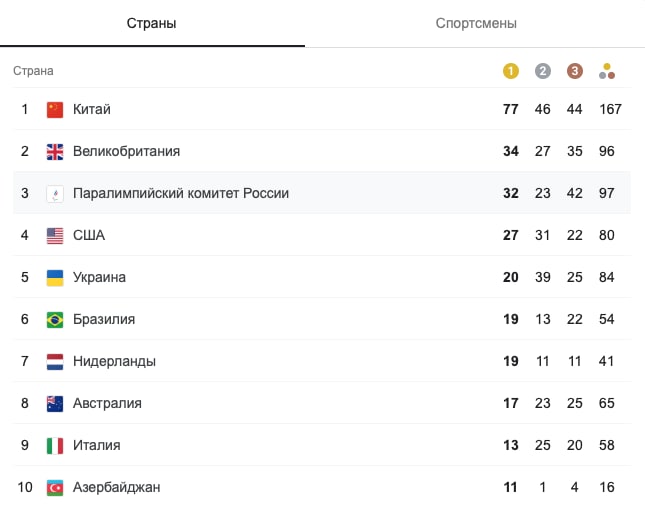Click the USA flag icon

click(55, 236)
